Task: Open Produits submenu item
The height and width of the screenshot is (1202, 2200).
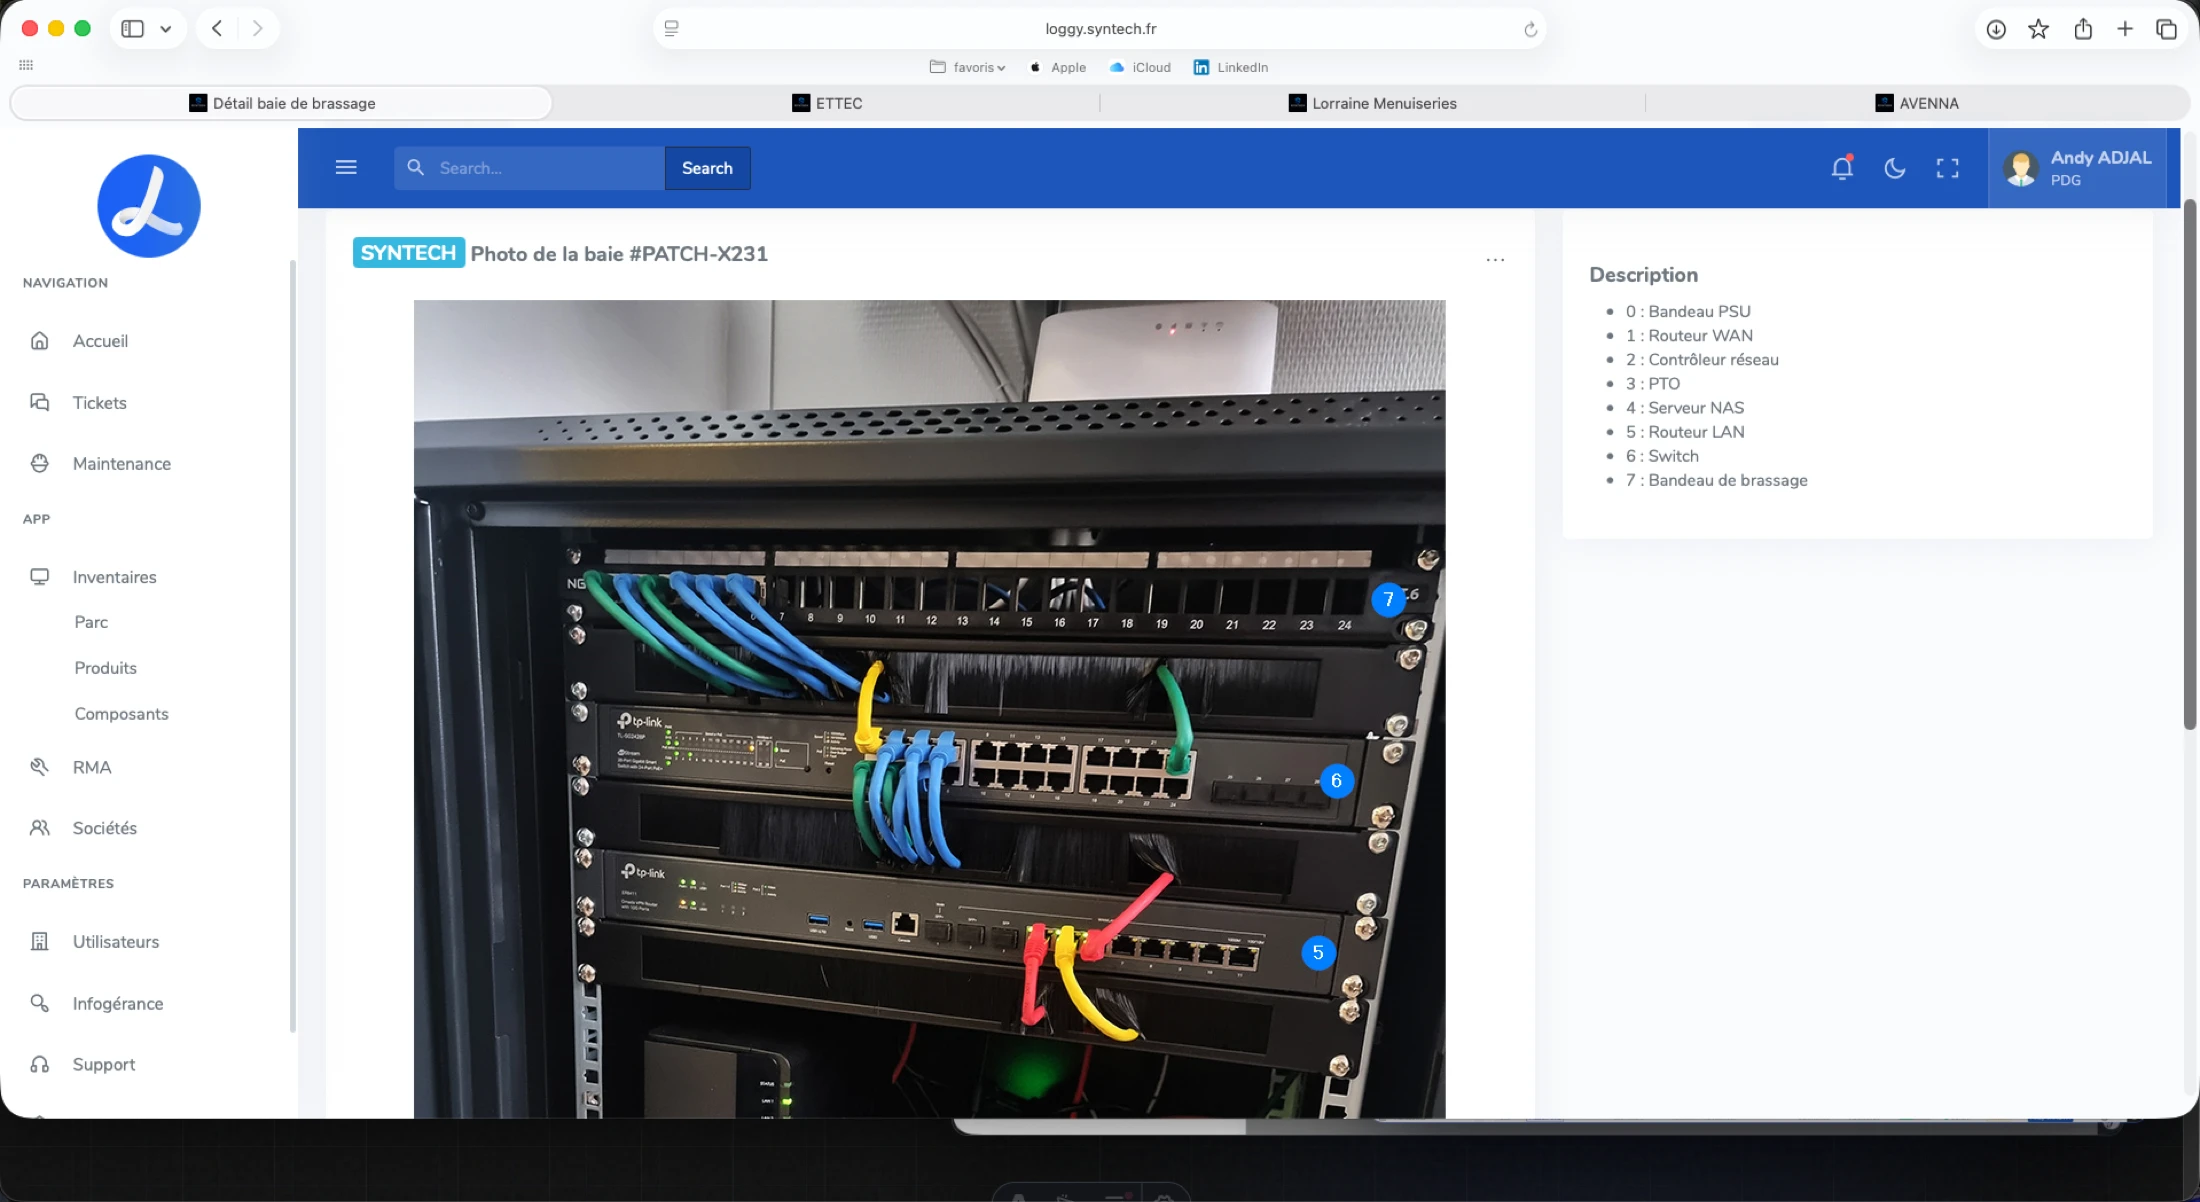Action: pos(105,668)
